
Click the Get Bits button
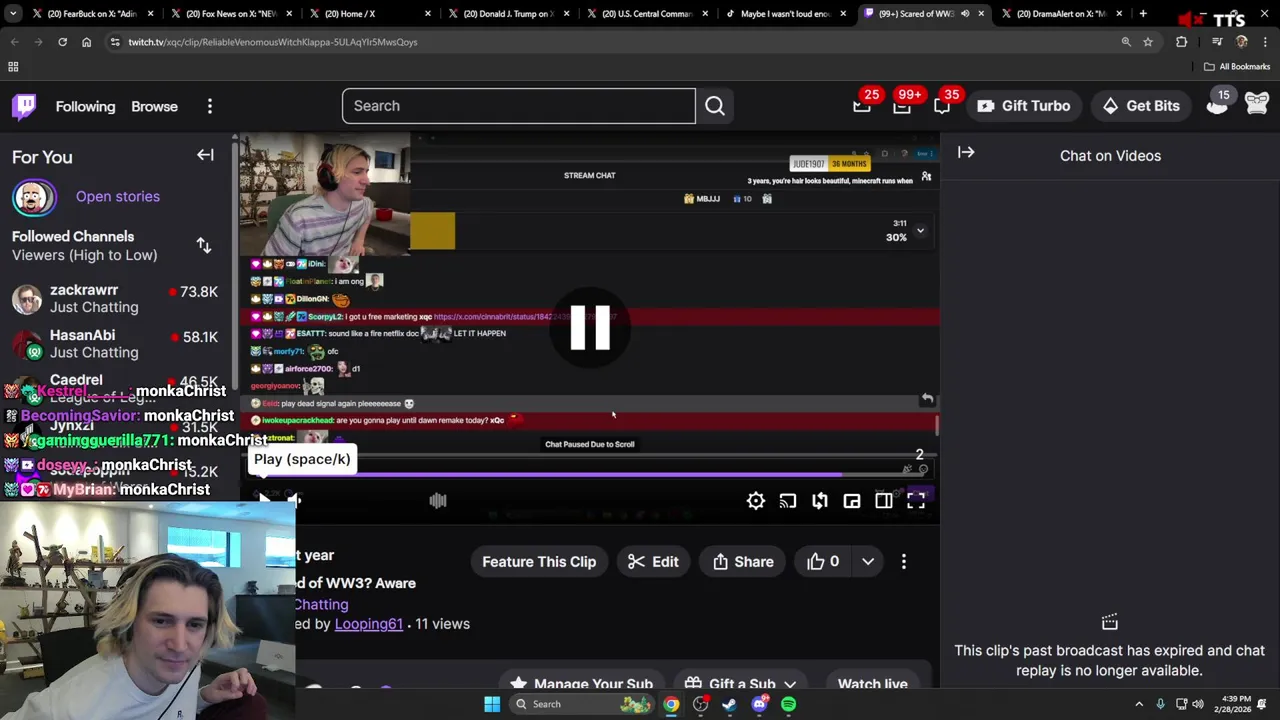pos(1141,106)
